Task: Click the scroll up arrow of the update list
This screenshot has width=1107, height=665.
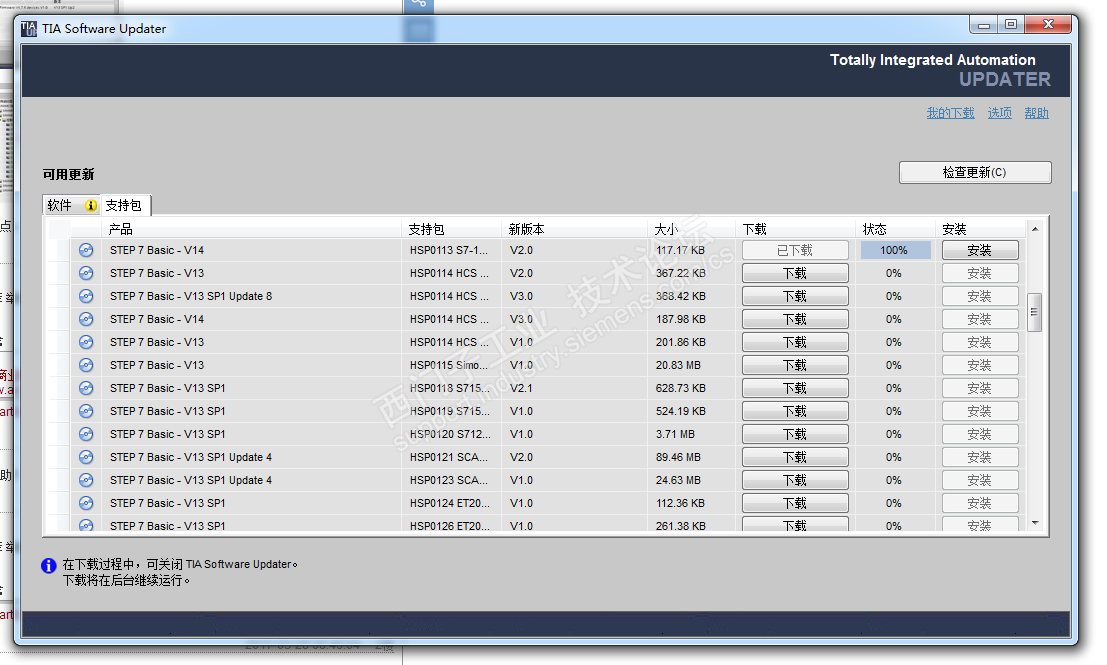Action: [x=1035, y=229]
